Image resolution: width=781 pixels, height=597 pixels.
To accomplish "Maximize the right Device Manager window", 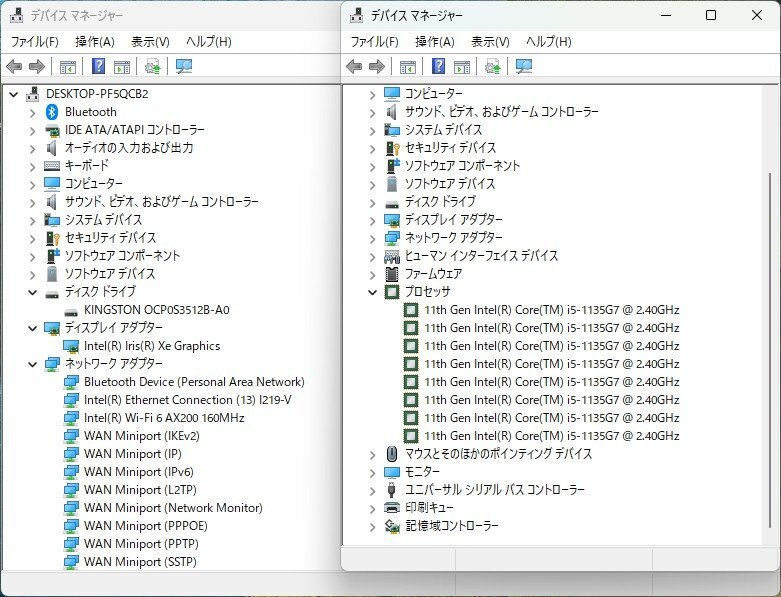I will pyautogui.click(x=711, y=15).
